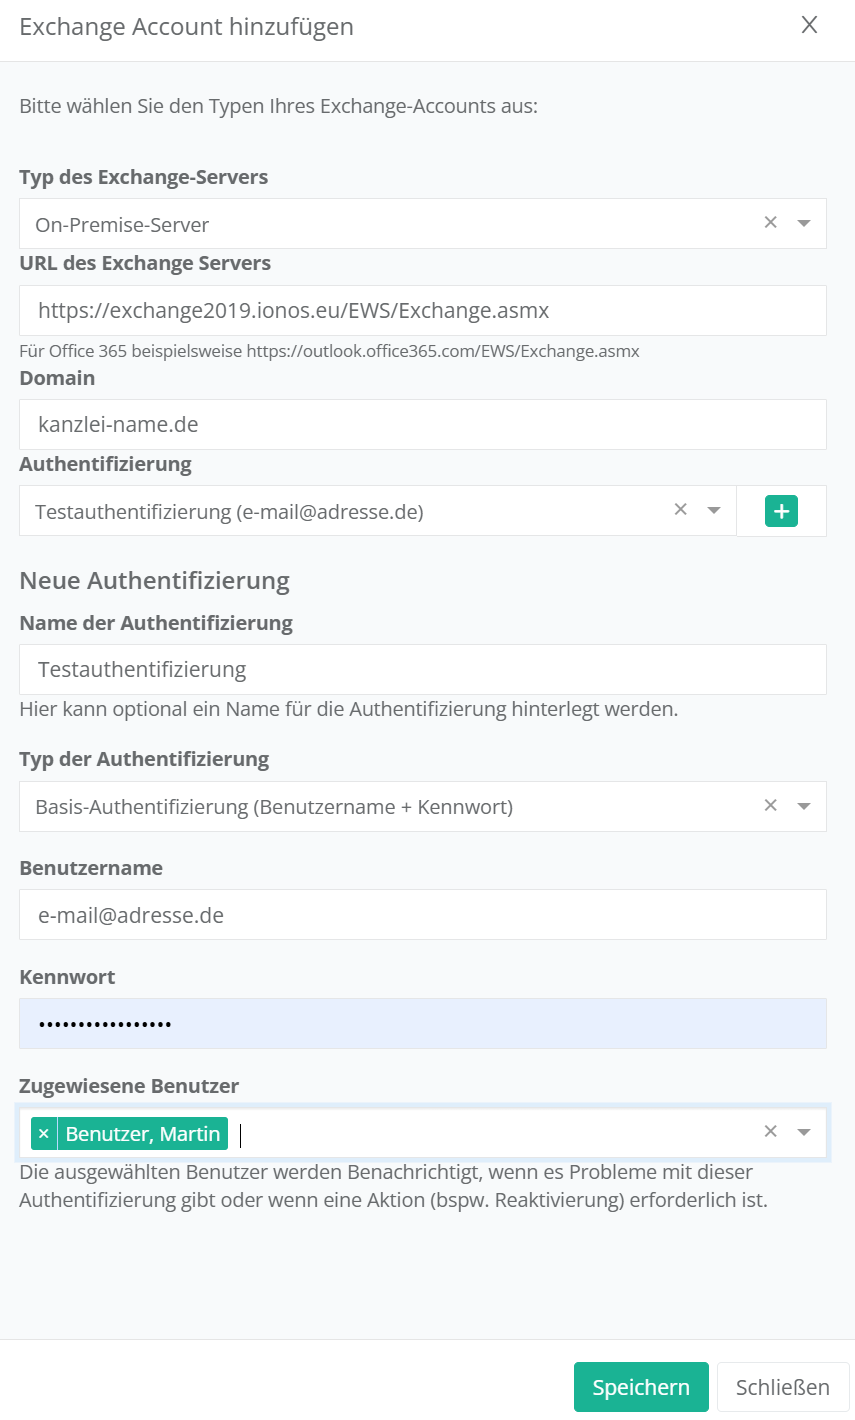Image resolution: width=855 pixels, height=1420 pixels.
Task: Clear the selected Exchange server type
Action: tap(770, 223)
